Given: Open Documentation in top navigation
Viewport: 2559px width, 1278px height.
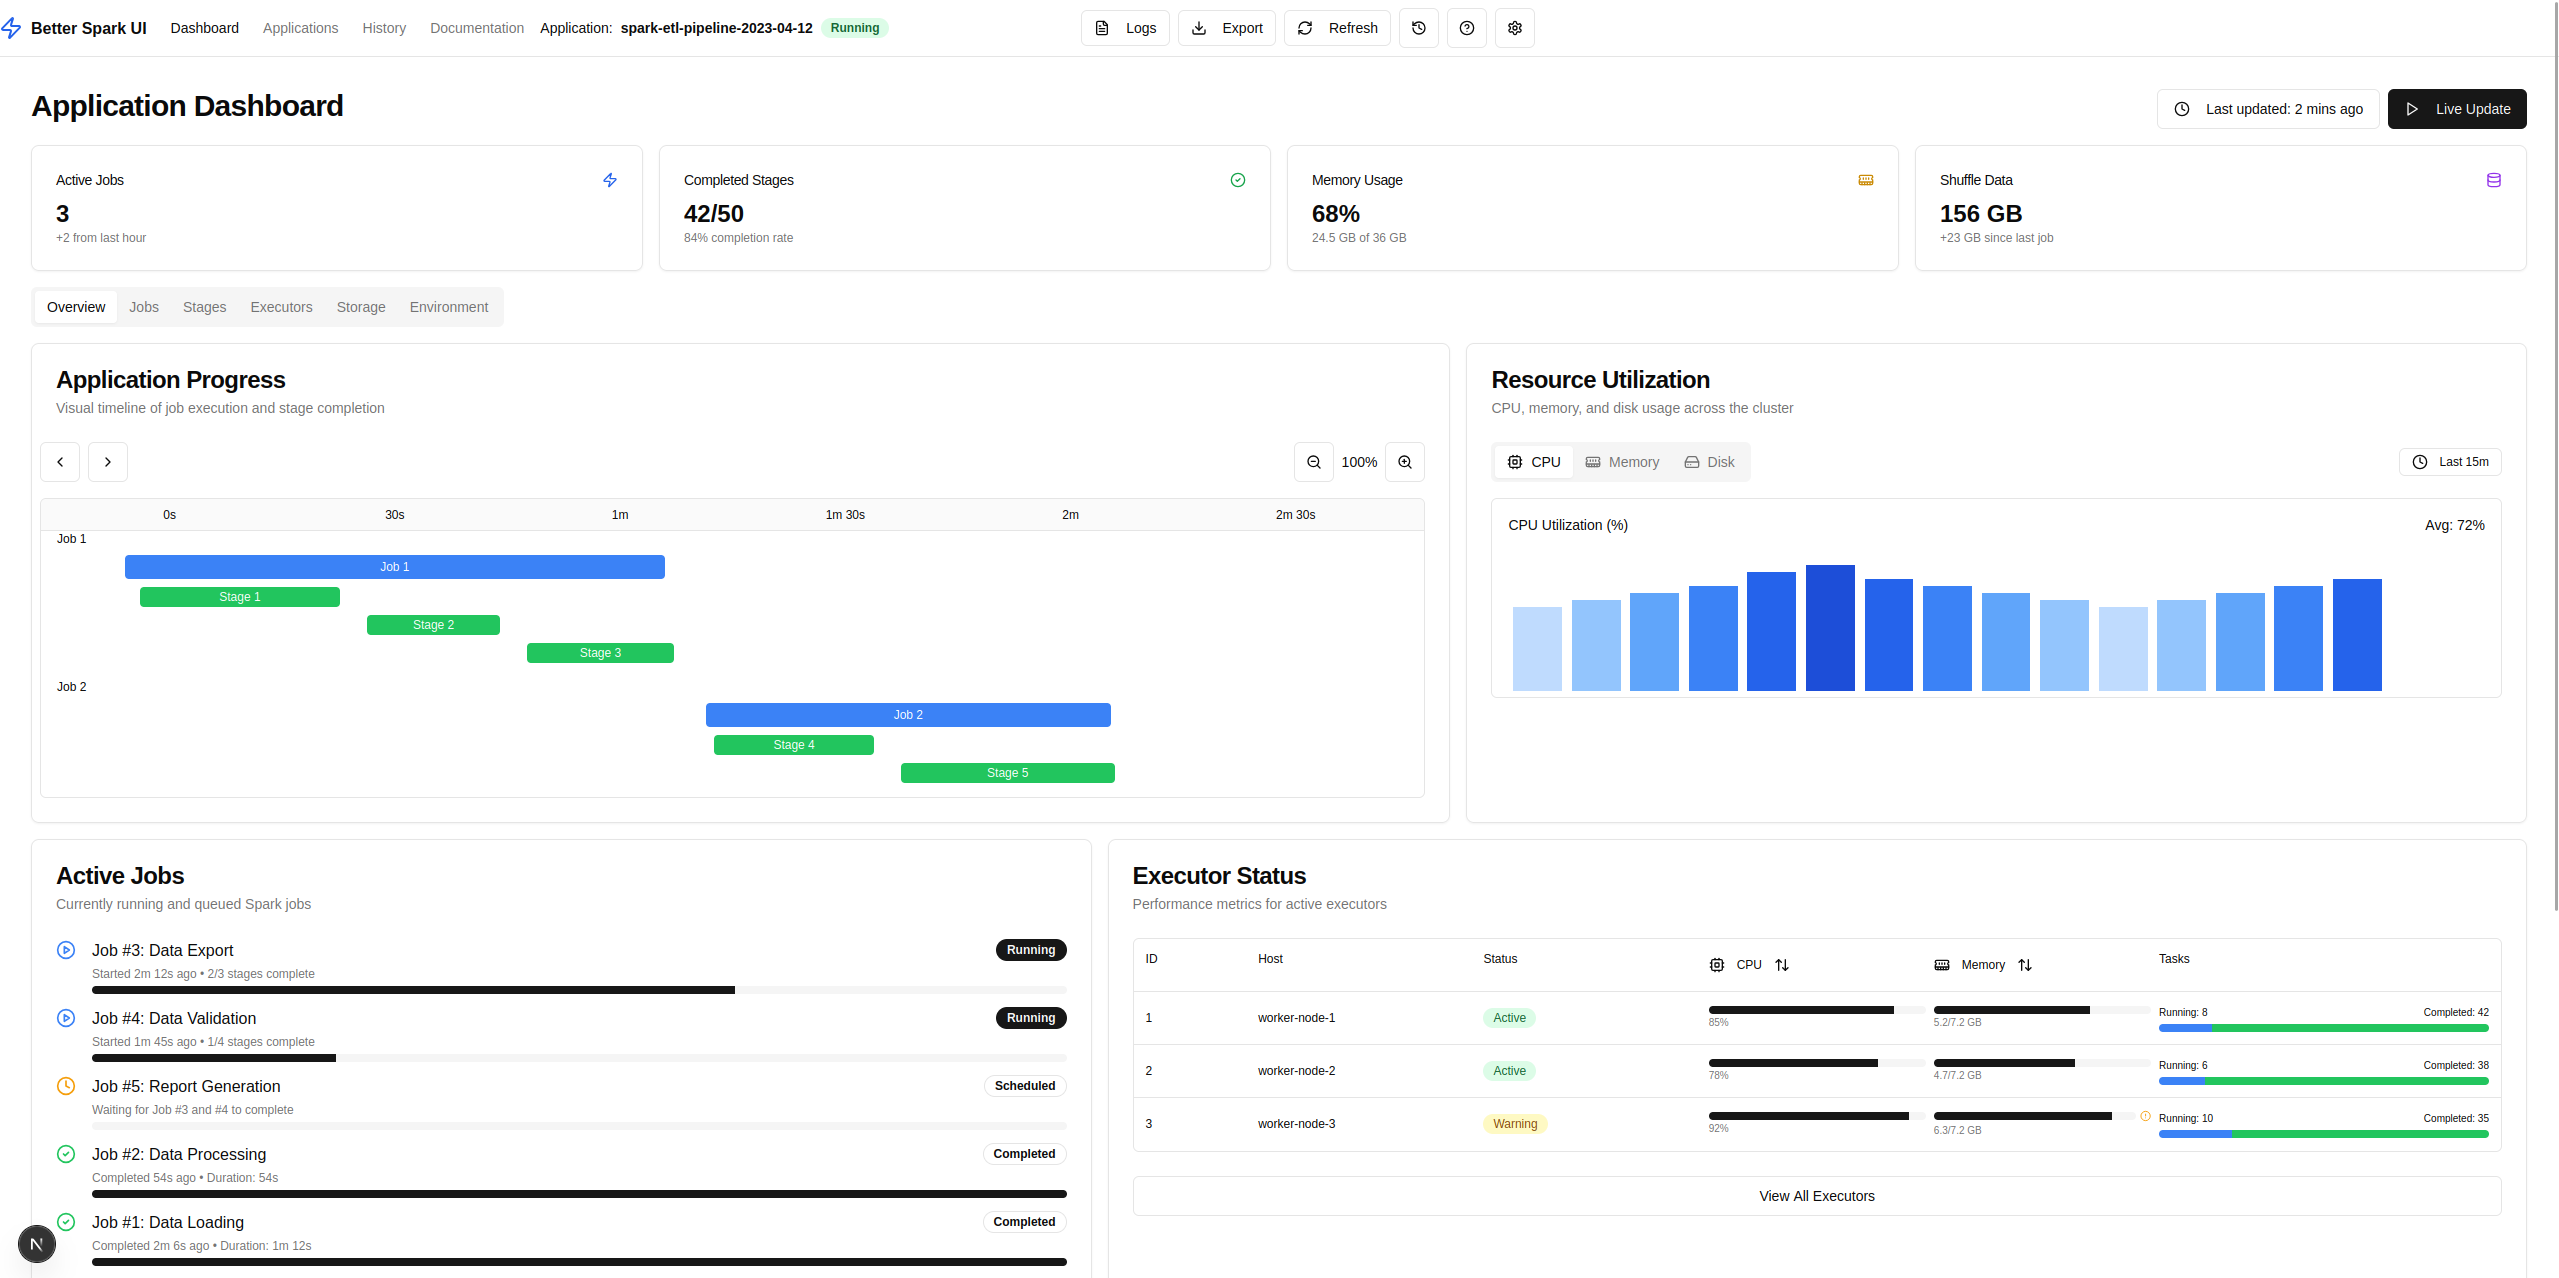Looking at the screenshot, I should coord(477,28).
